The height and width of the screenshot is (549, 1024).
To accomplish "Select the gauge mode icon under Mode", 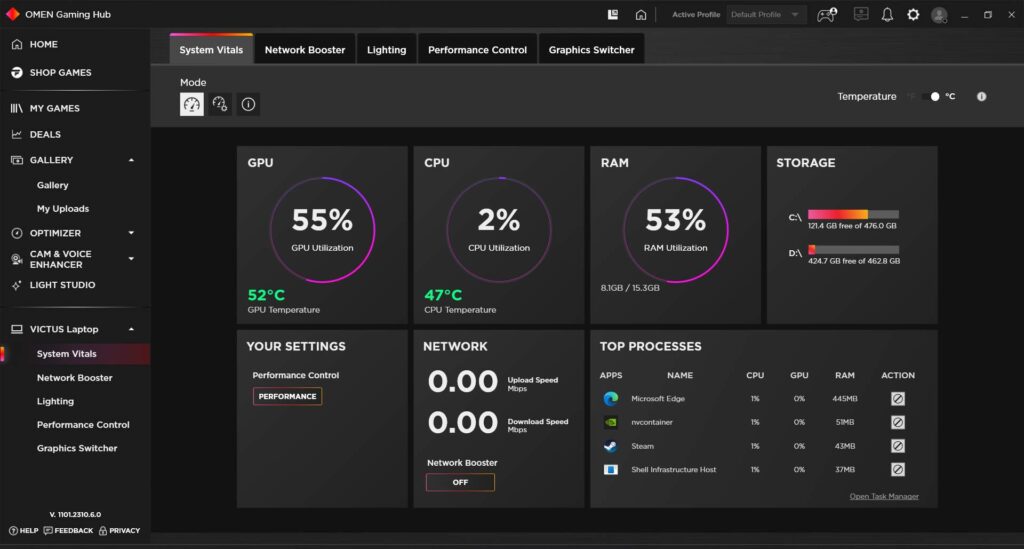I will click(191, 104).
